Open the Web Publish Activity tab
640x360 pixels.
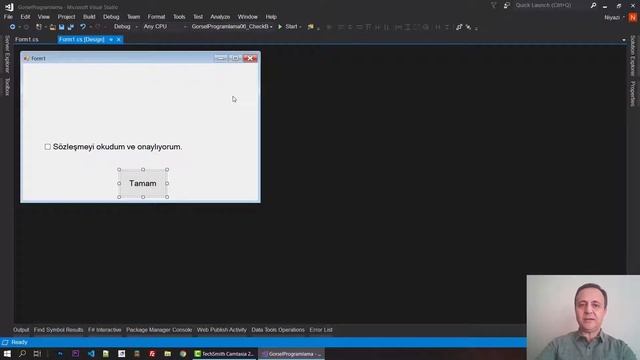[x=222, y=330]
